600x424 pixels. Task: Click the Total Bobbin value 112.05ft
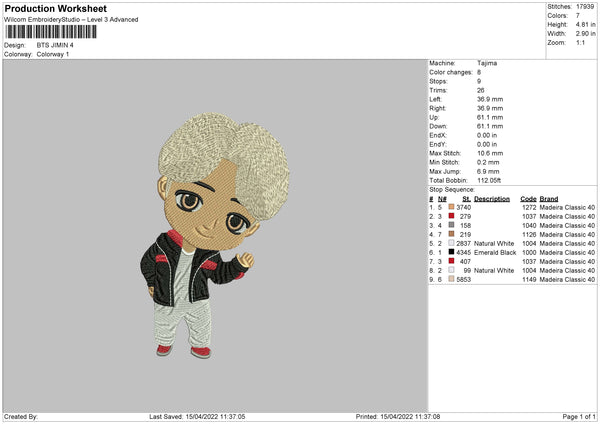(x=489, y=180)
